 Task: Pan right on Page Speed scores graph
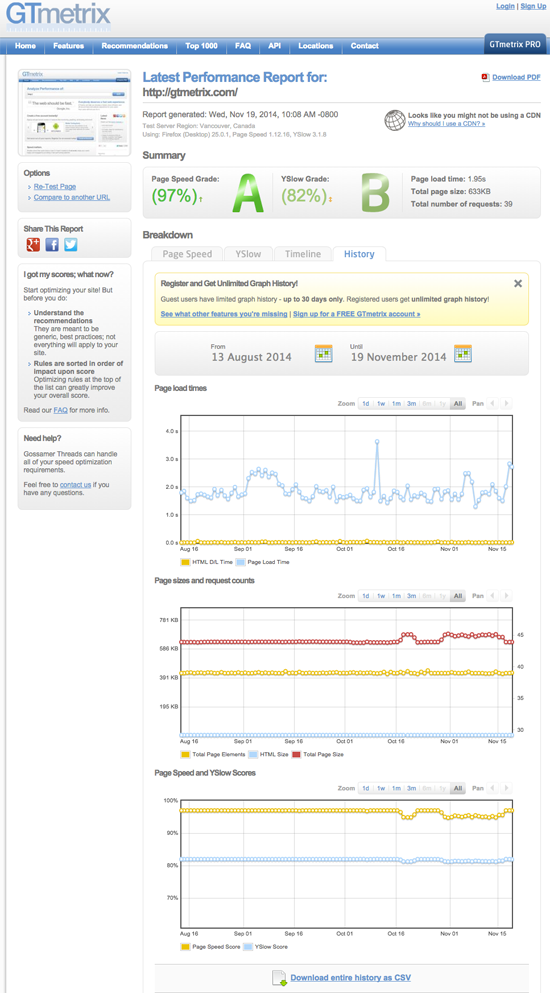pos(506,788)
